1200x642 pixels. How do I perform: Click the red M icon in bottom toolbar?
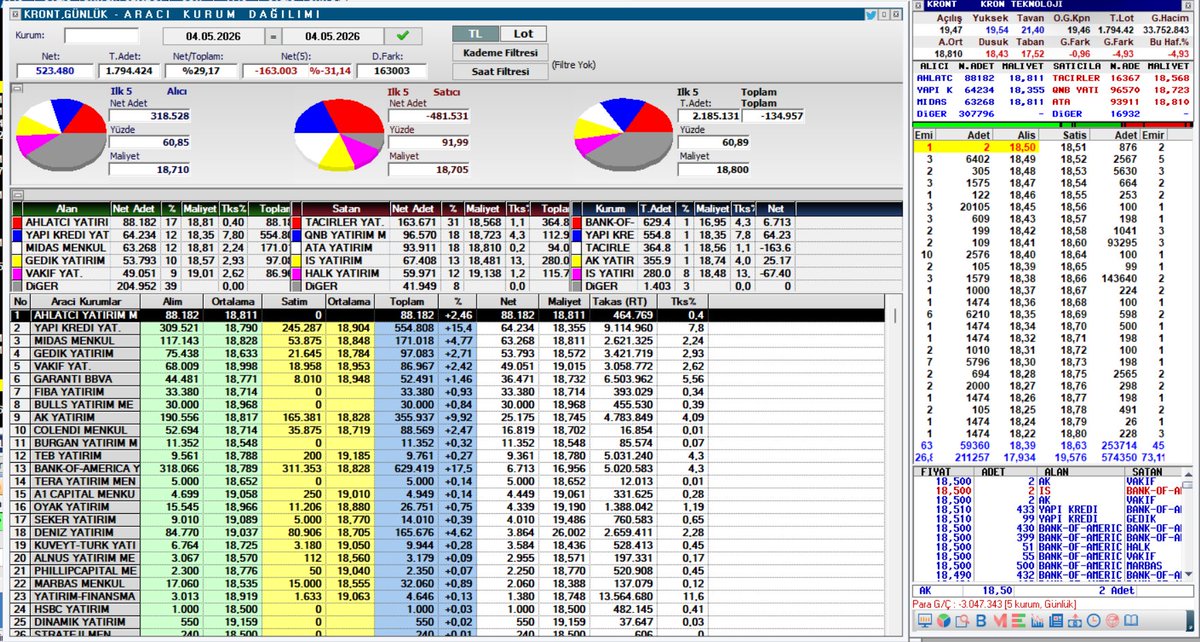(x=1000, y=621)
